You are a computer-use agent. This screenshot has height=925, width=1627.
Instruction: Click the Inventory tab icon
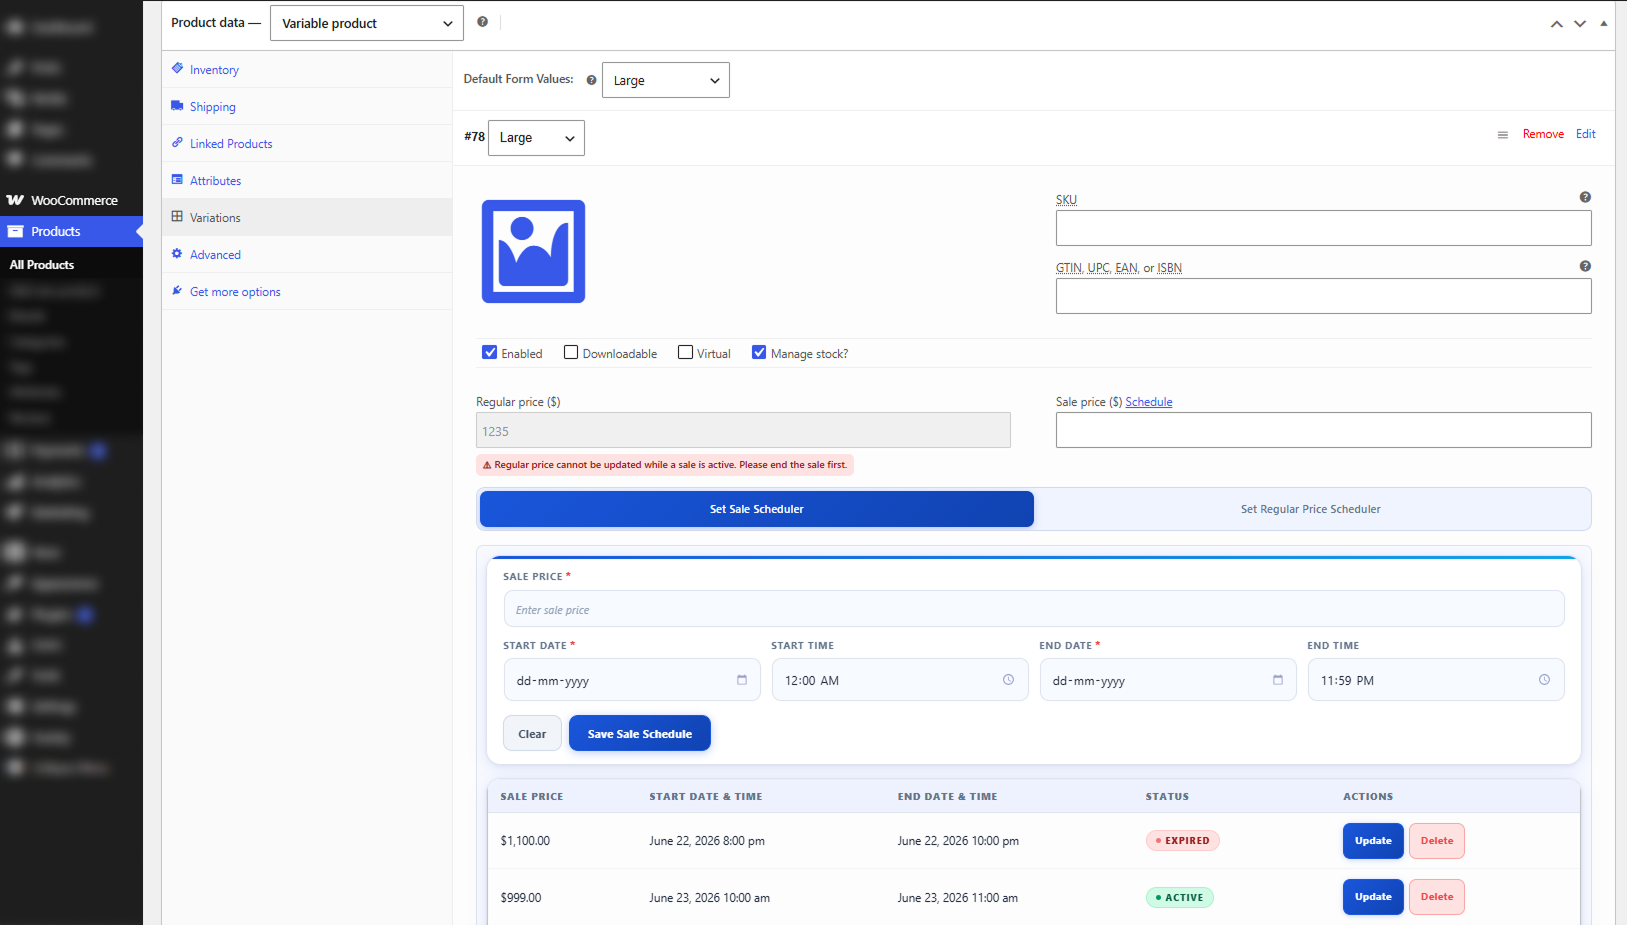tap(177, 69)
